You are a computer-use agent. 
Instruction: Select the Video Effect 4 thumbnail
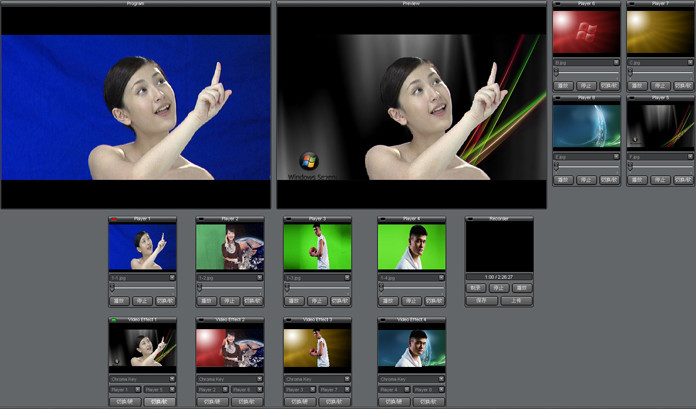(x=411, y=346)
